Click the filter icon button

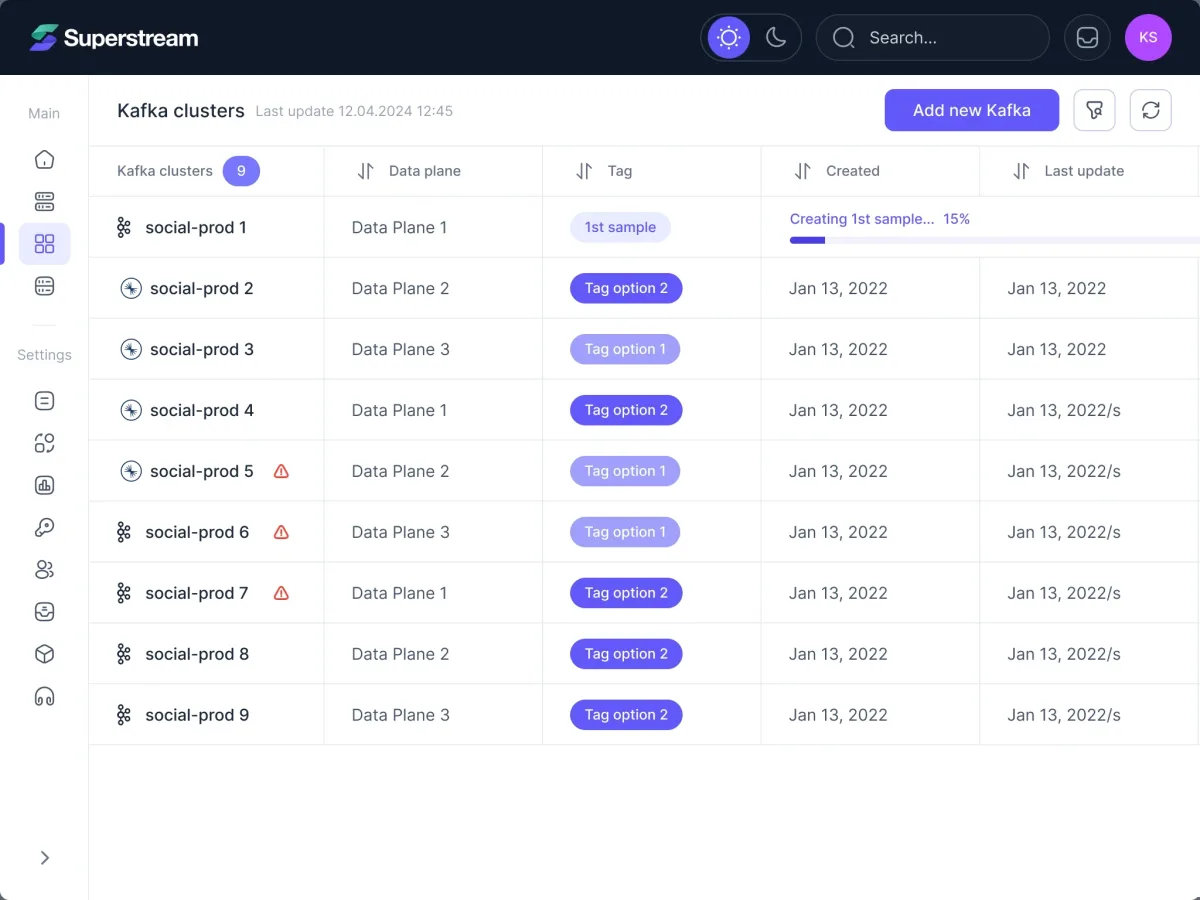pos(1094,110)
